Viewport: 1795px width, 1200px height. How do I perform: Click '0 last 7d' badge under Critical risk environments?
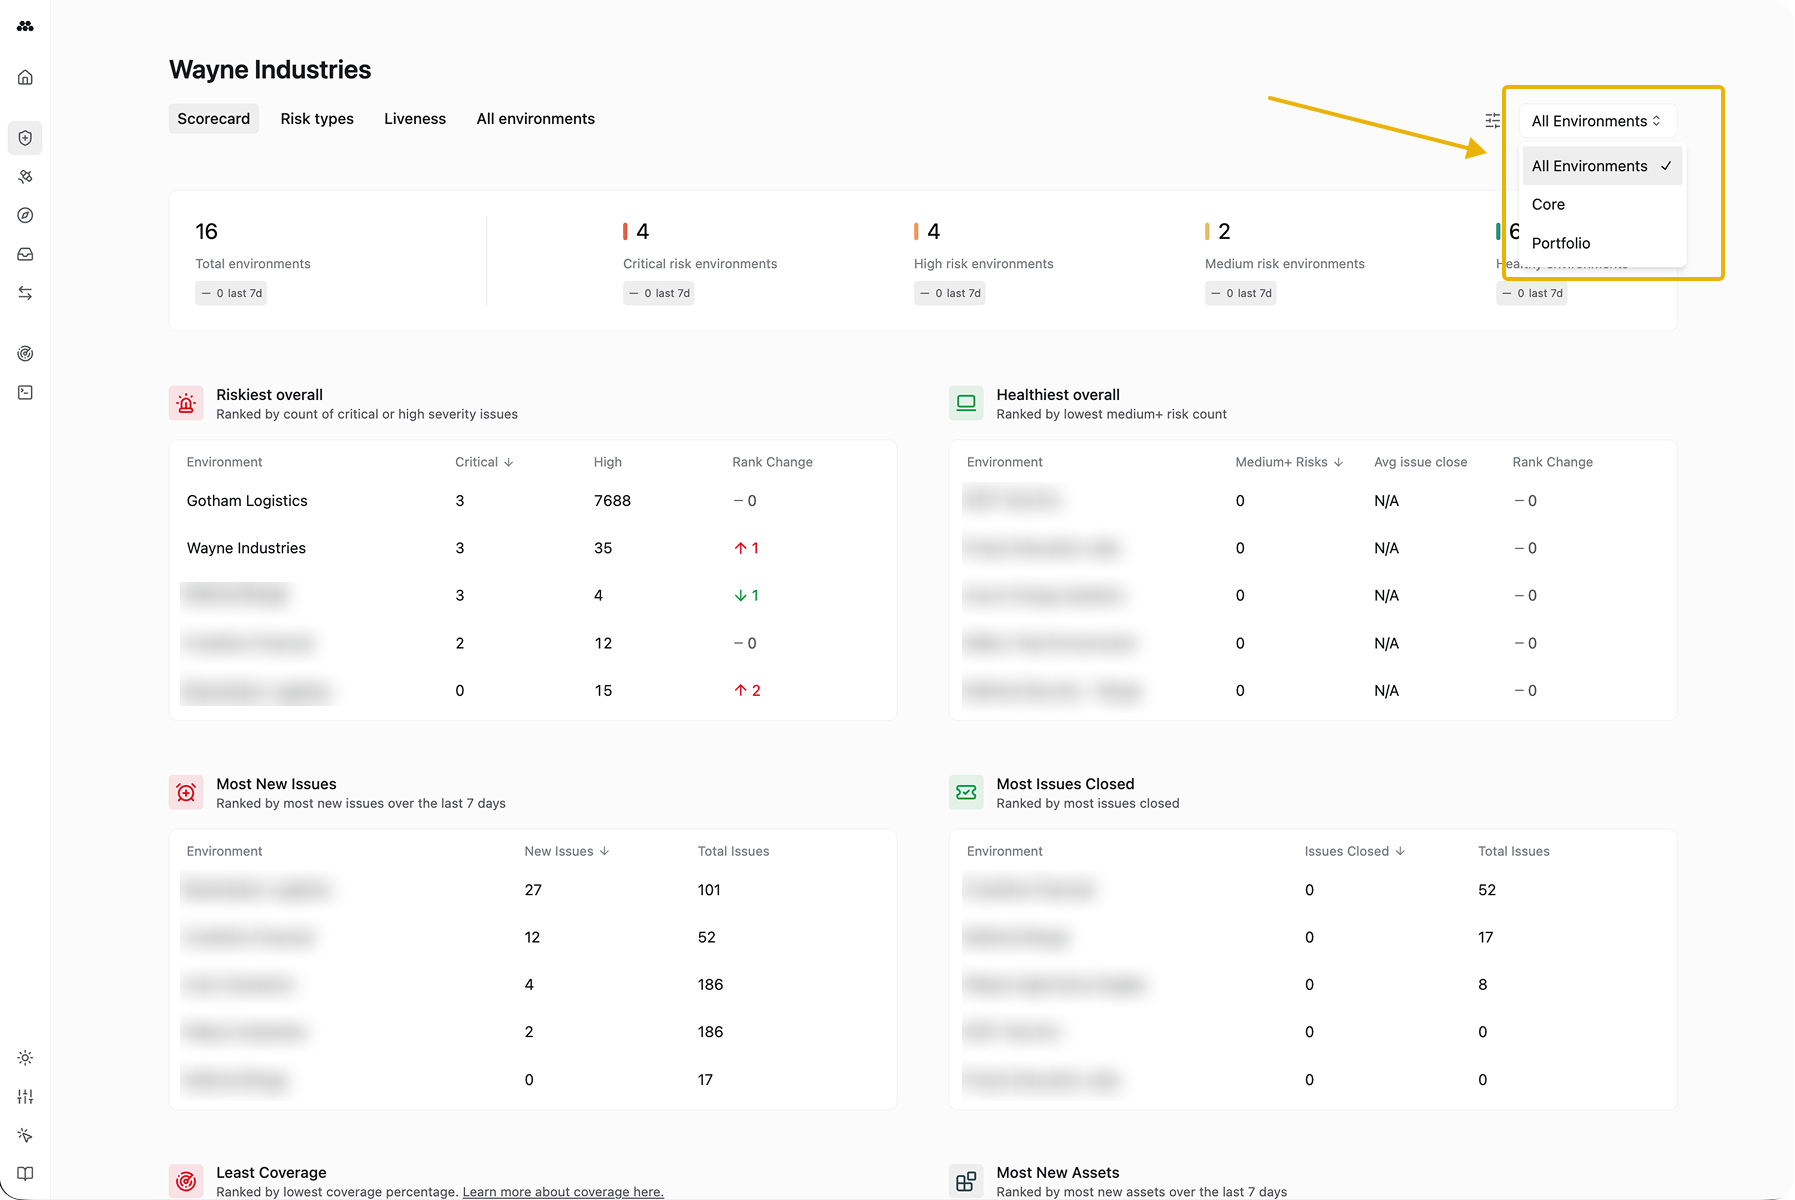(x=659, y=293)
